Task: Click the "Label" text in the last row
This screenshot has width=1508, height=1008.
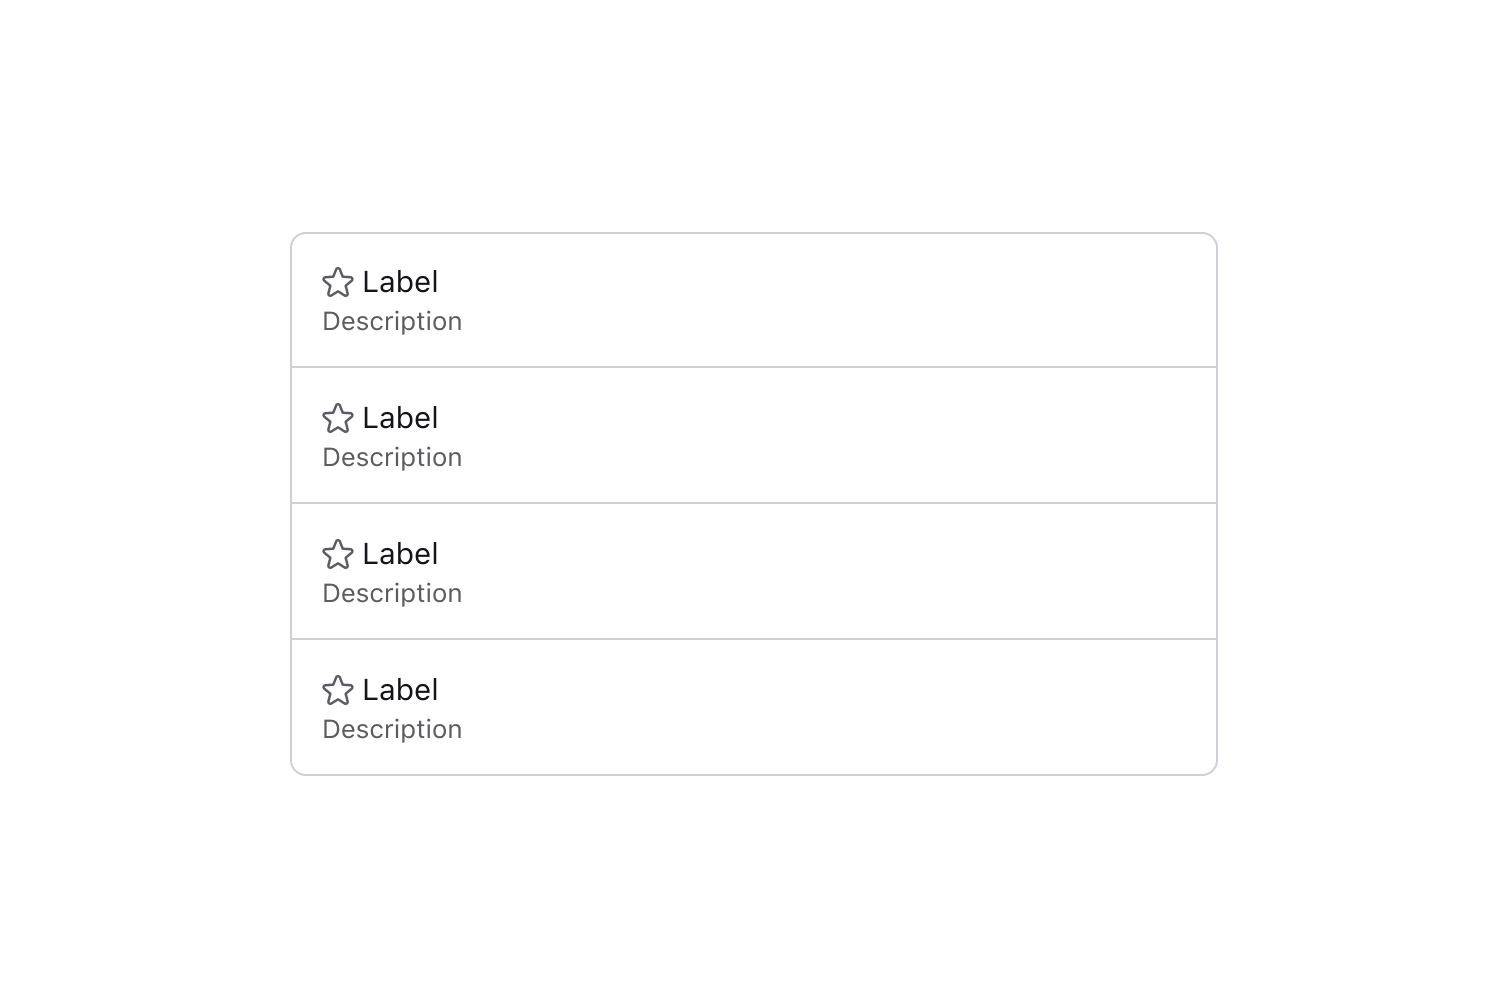Action: point(400,691)
